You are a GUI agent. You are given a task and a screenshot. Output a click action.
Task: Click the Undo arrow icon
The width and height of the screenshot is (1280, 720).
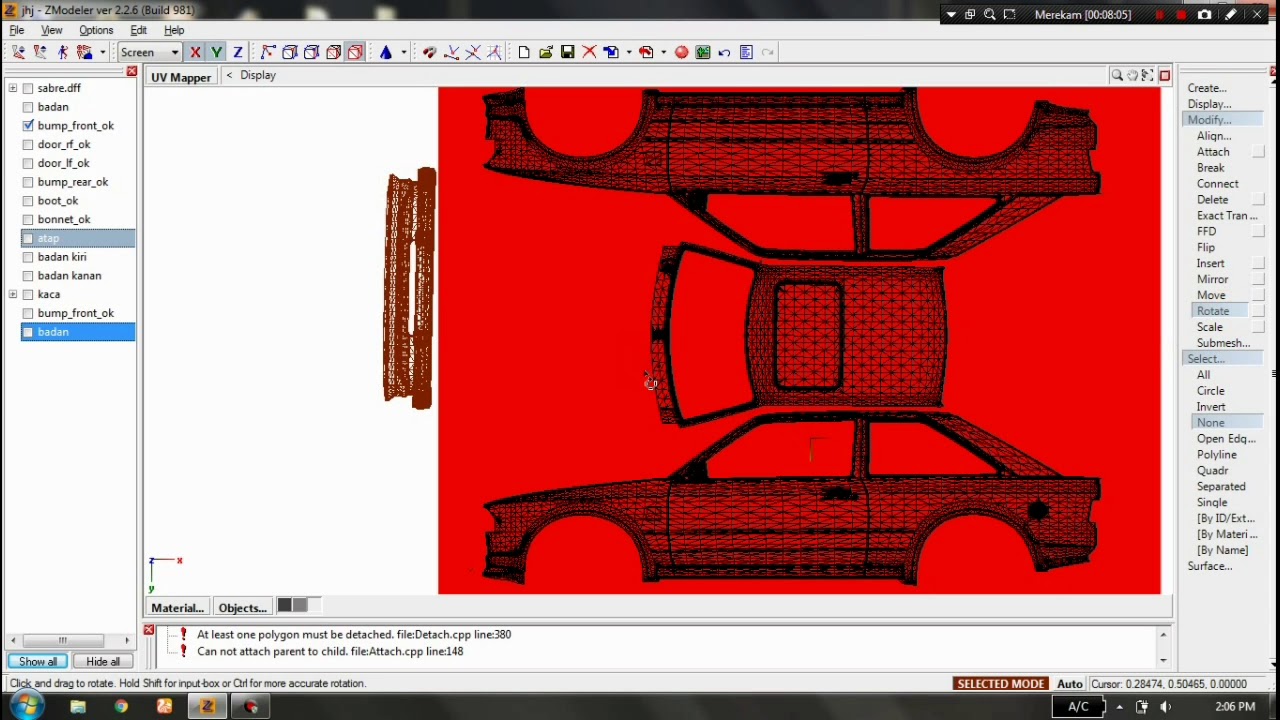(x=725, y=52)
